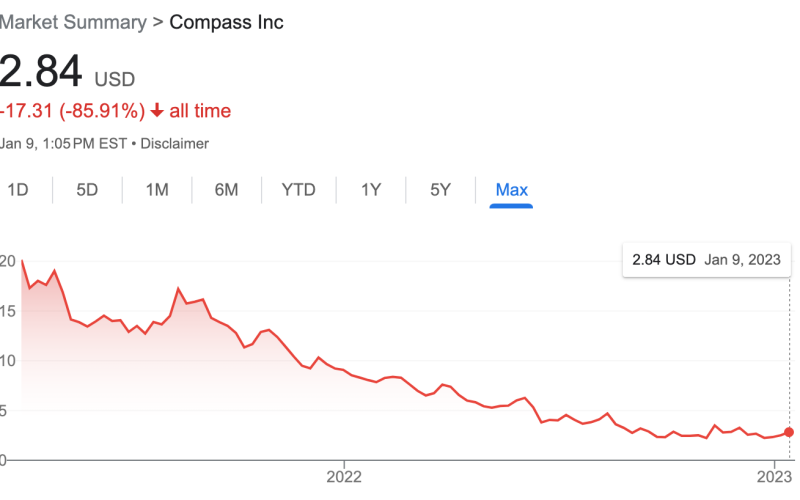Screen dimensions: 800x500
Task: Select the Max range tab
Action: pos(511,190)
